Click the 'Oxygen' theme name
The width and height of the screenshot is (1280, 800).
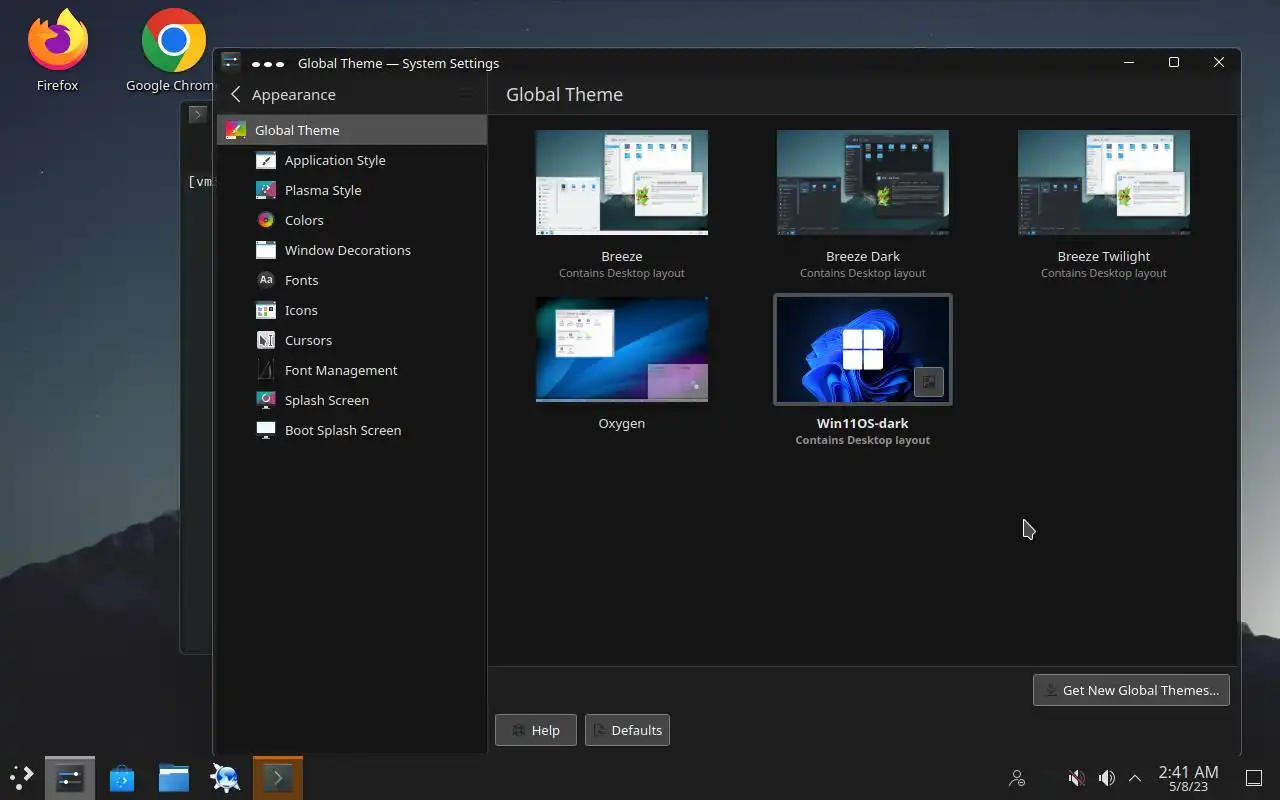(x=622, y=423)
